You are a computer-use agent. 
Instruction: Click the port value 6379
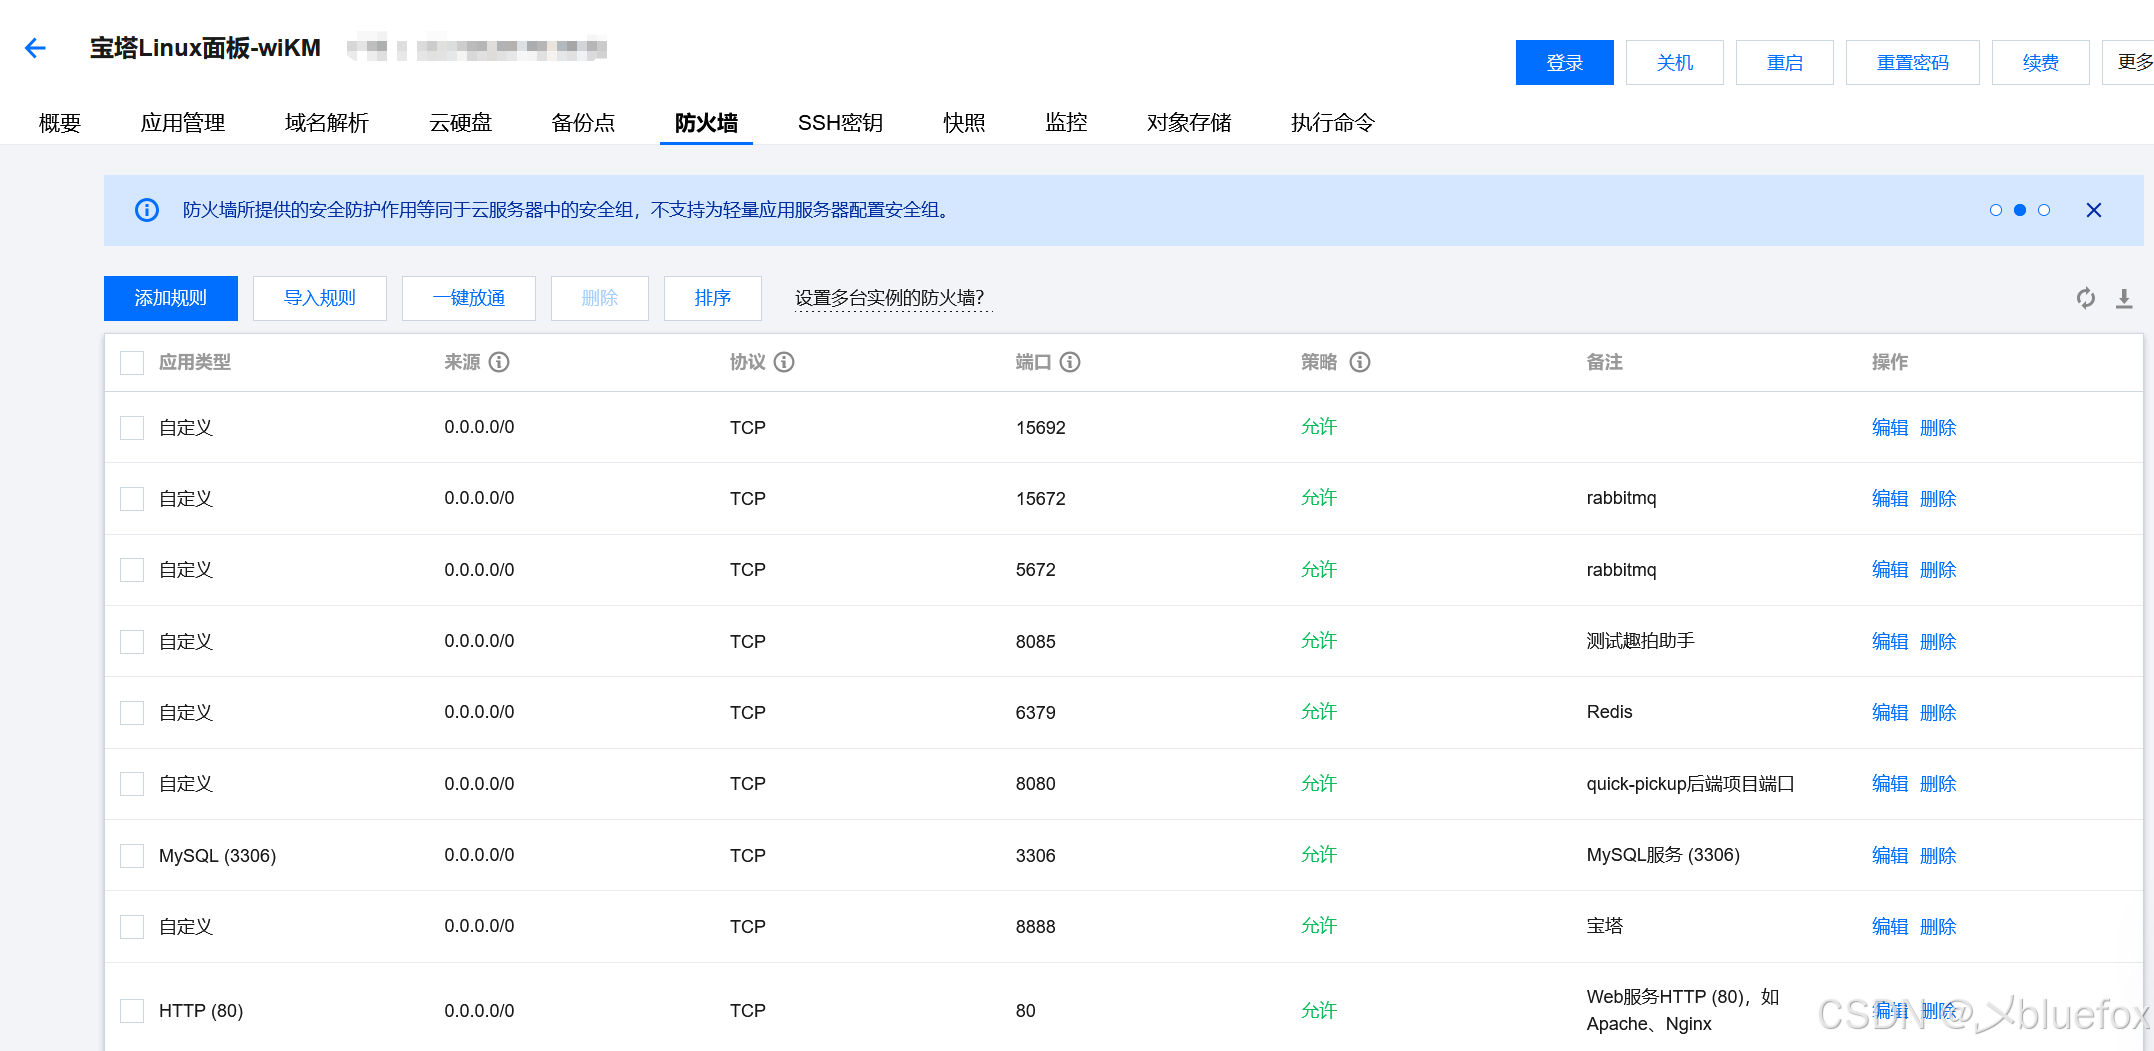click(1035, 713)
